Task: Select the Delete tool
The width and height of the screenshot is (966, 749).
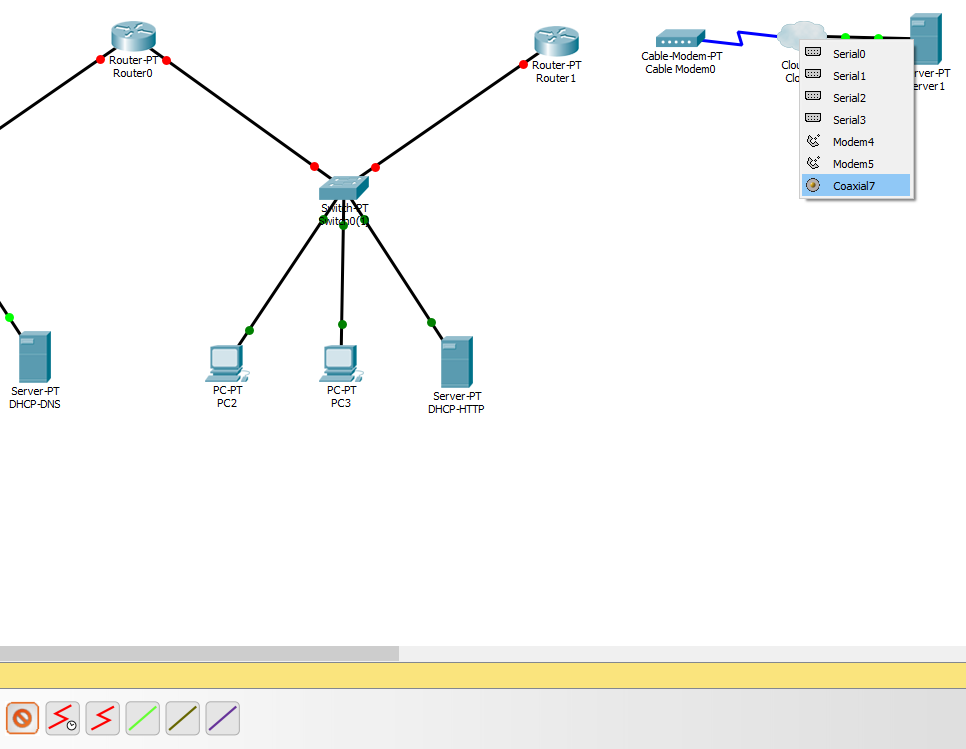Action: point(22,718)
